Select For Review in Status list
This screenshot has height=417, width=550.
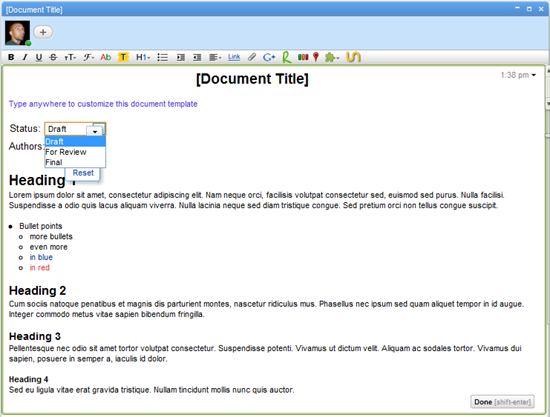click(x=75, y=152)
